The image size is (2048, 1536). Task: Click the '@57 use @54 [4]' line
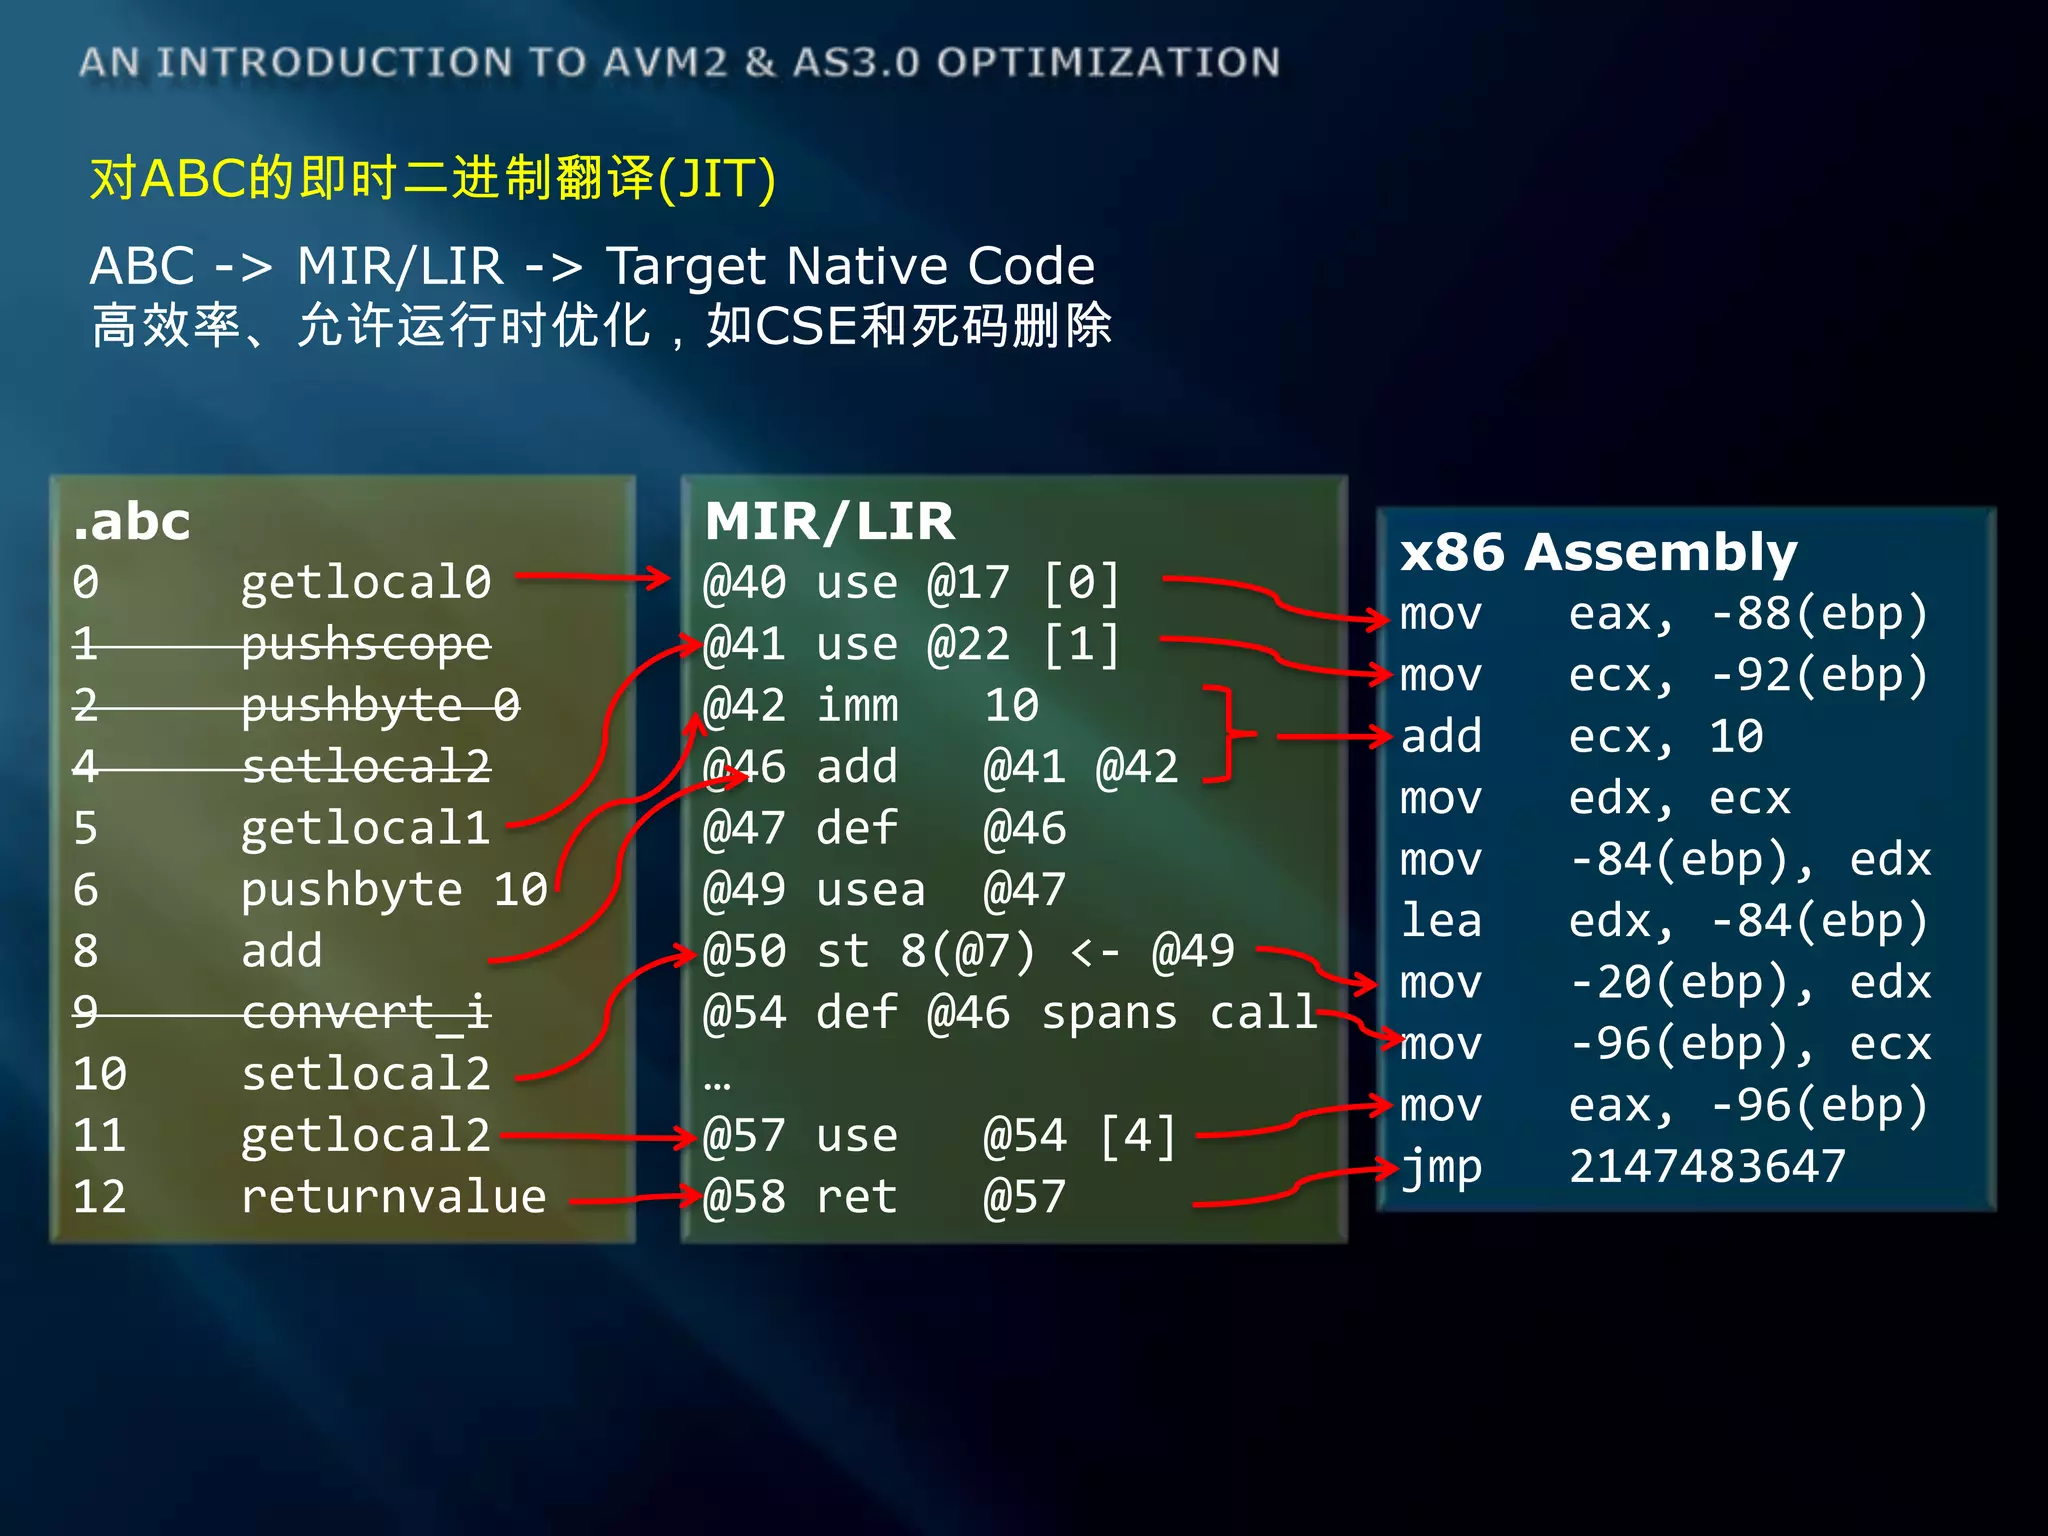pos(941,1137)
